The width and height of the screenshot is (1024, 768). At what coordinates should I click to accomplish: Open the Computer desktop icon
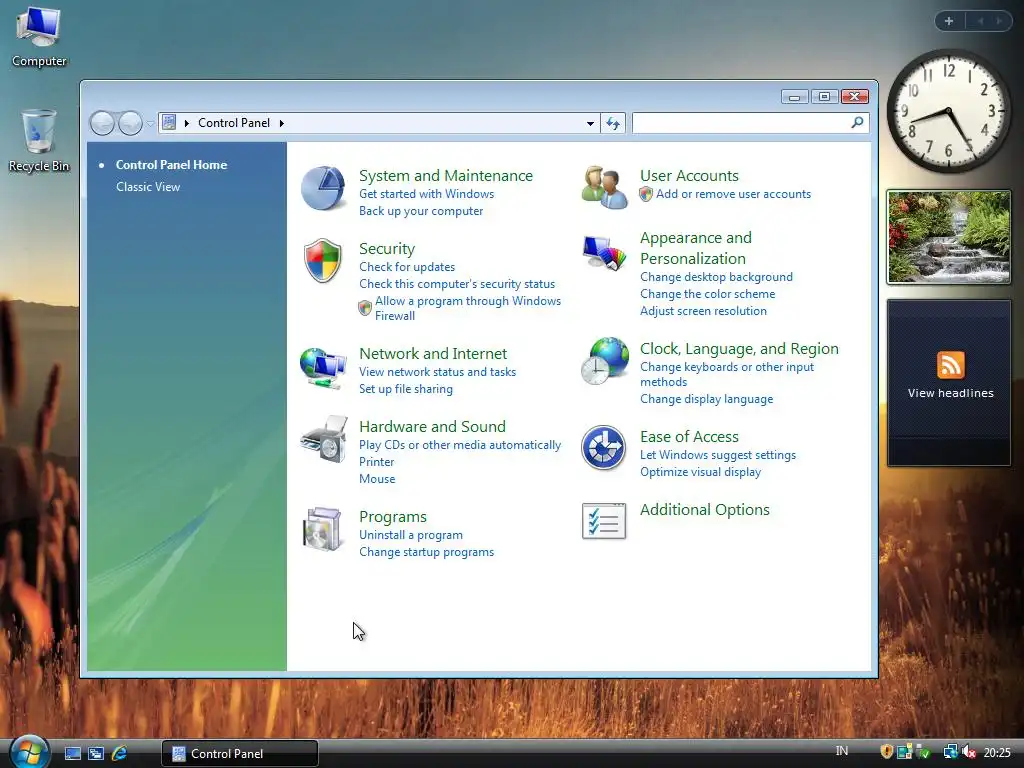[x=39, y=36]
